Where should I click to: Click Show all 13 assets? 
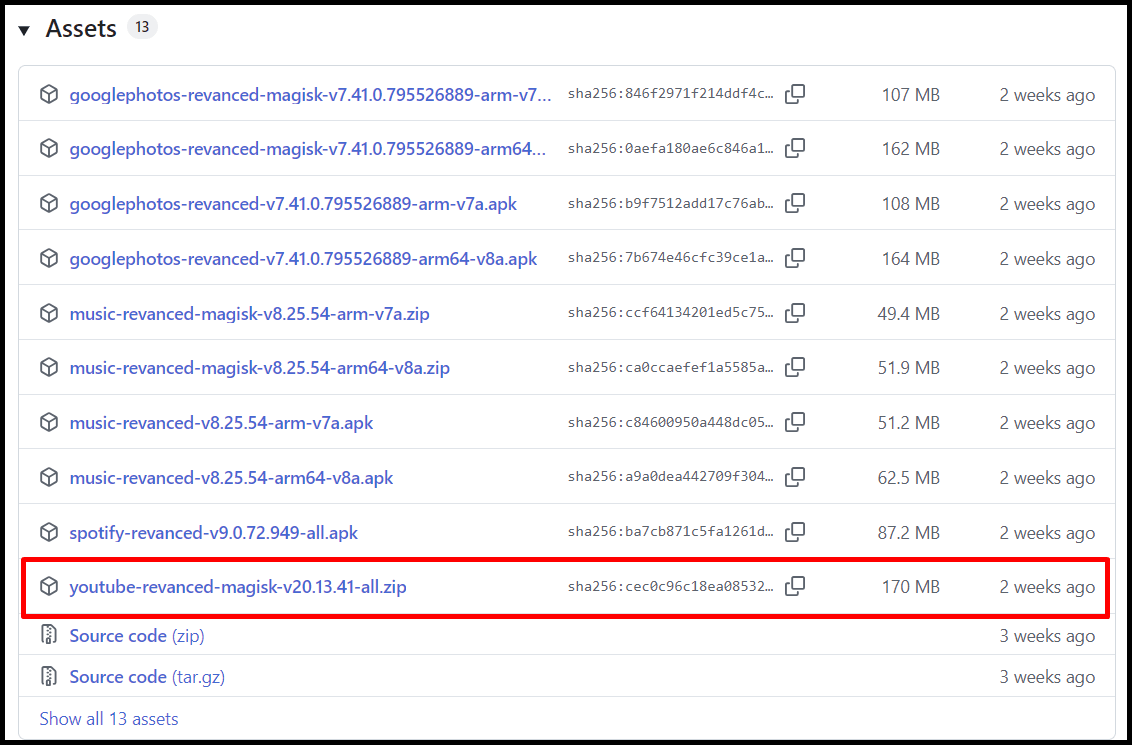(x=108, y=718)
